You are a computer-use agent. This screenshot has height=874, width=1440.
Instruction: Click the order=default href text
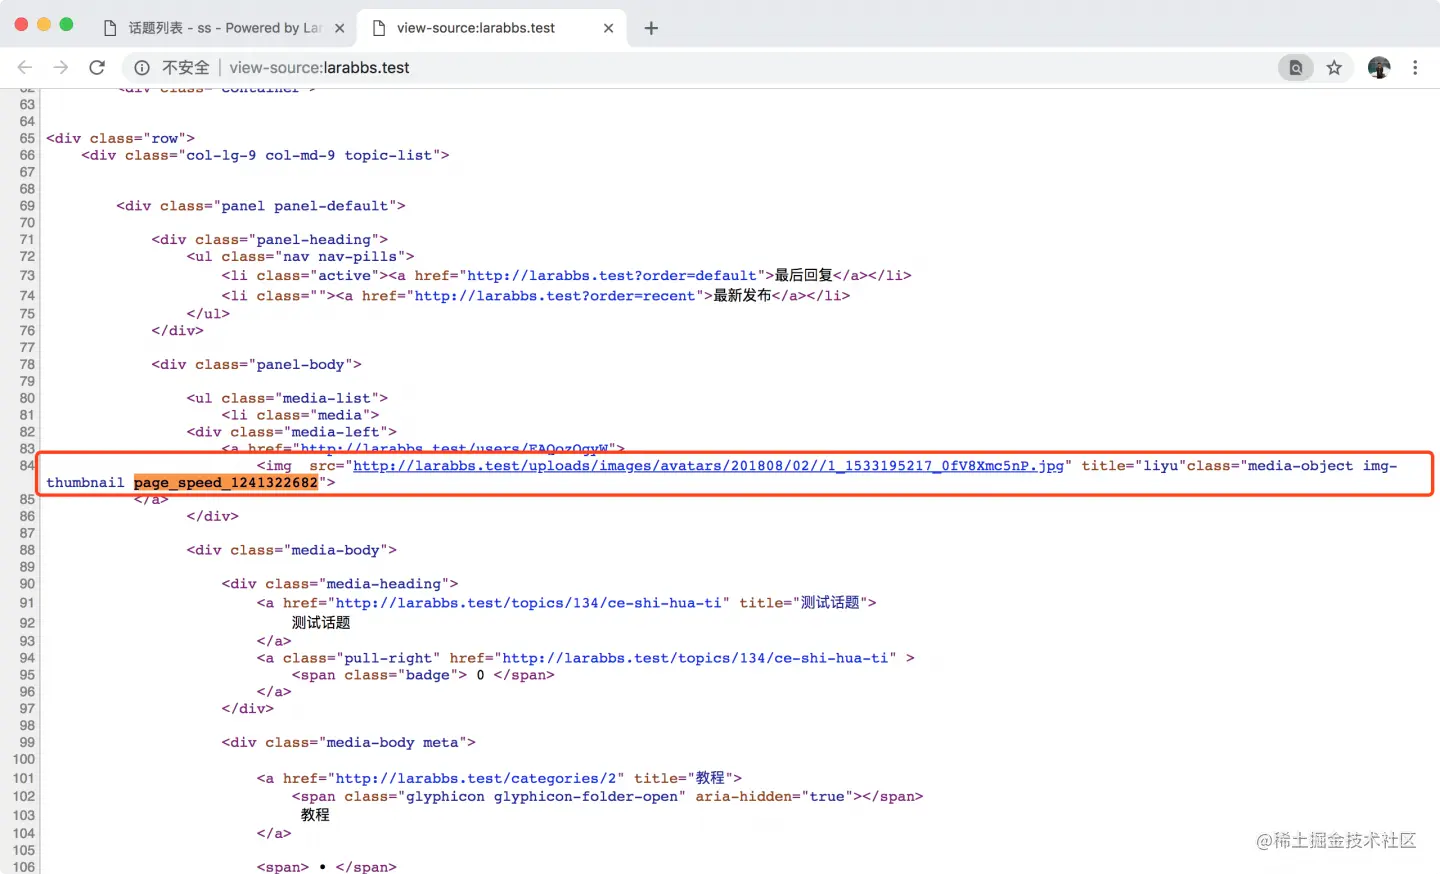tap(611, 275)
